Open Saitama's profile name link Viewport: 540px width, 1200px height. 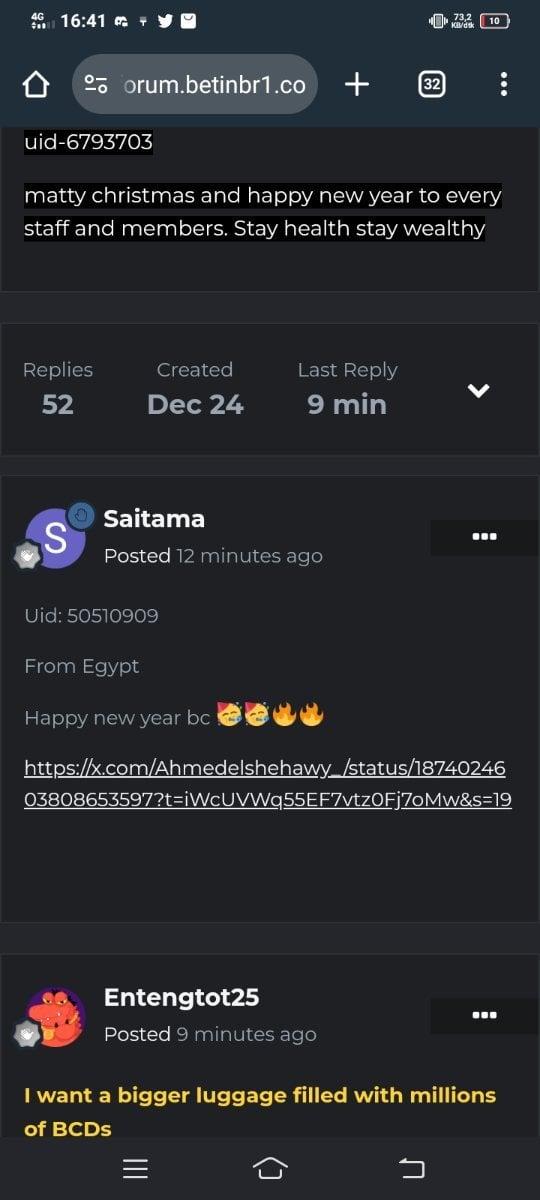pos(154,518)
